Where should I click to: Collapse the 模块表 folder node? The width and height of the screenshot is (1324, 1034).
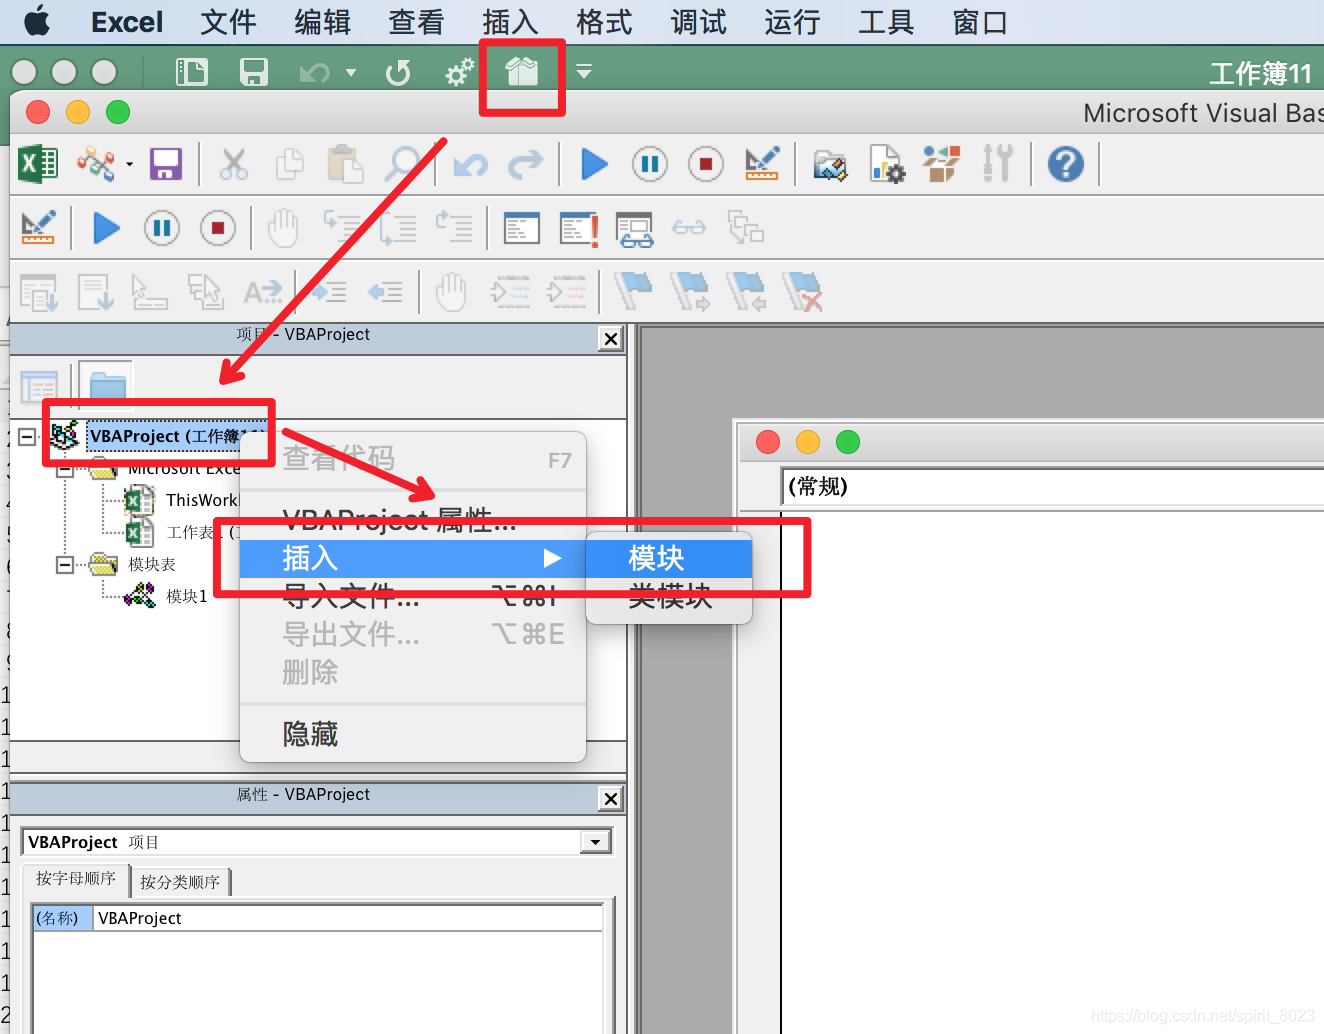(65, 565)
